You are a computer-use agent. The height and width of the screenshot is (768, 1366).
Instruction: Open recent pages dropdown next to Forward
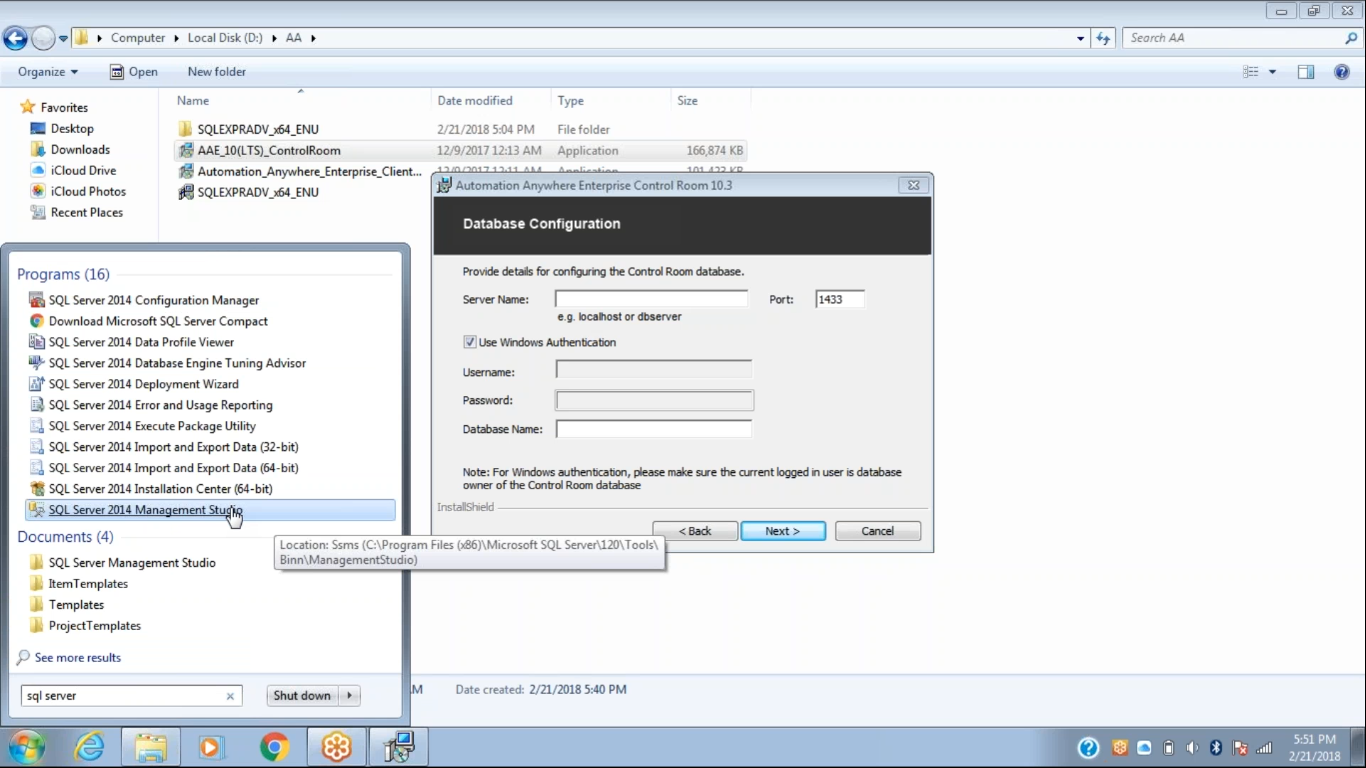click(x=64, y=39)
